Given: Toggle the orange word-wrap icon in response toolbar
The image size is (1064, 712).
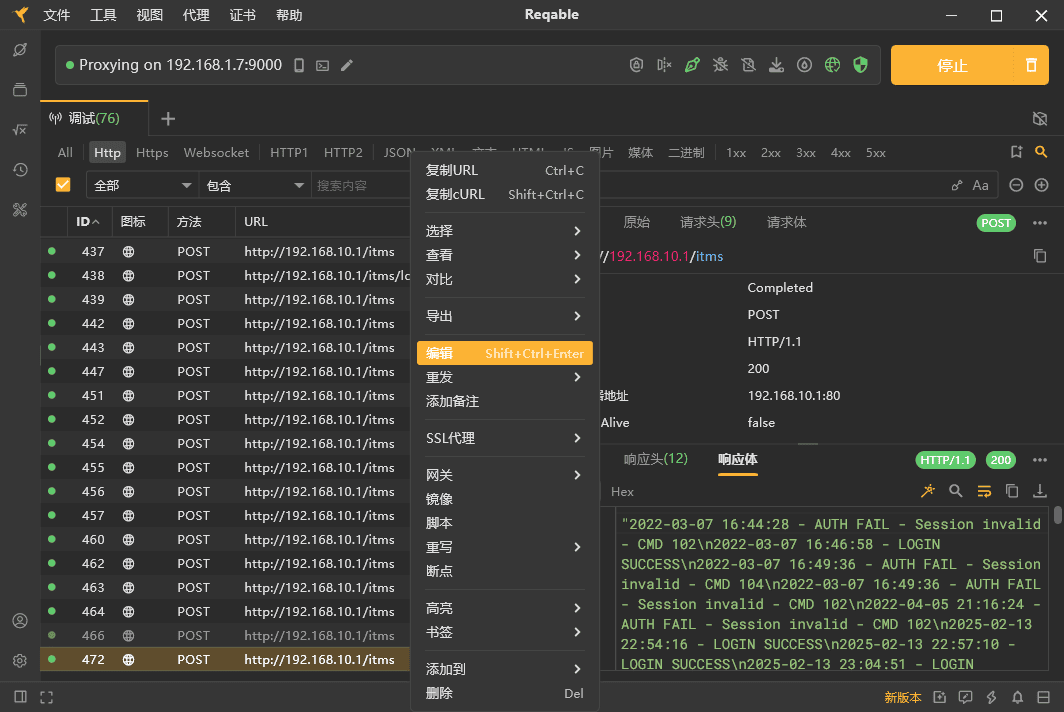Looking at the screenshot, I should (984, 491).
